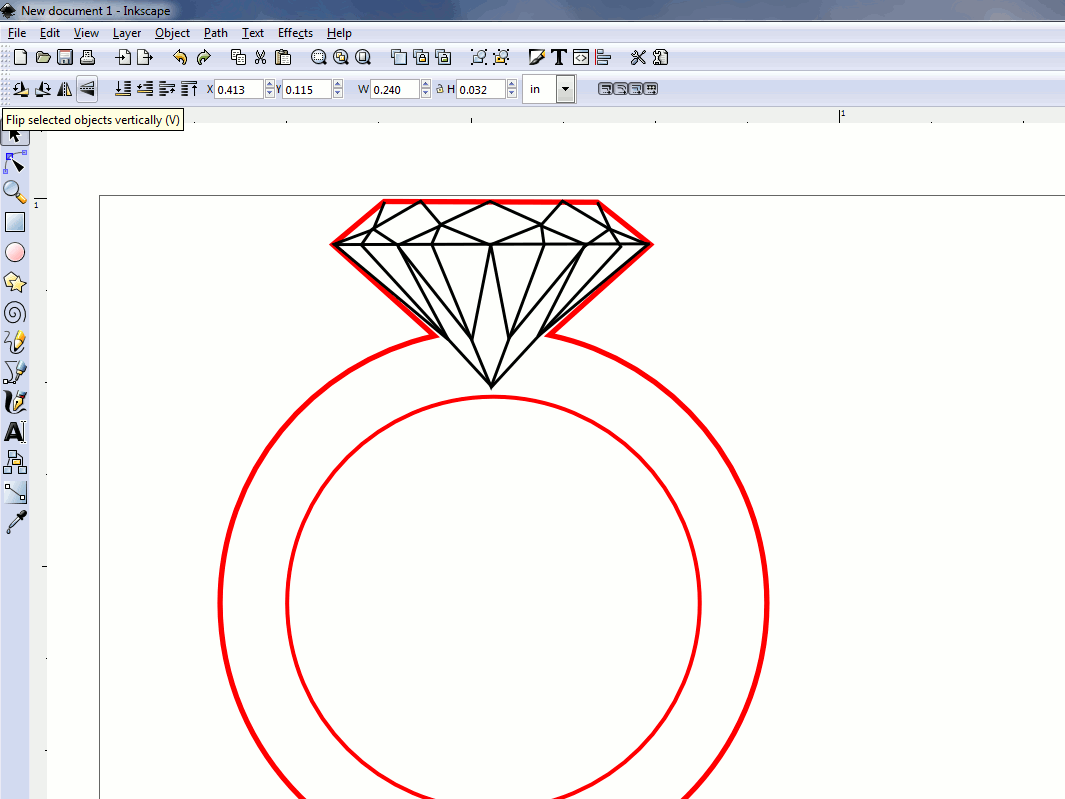Open the Effects menu
Screen dimensions: 1065x799
pos(295,33)
